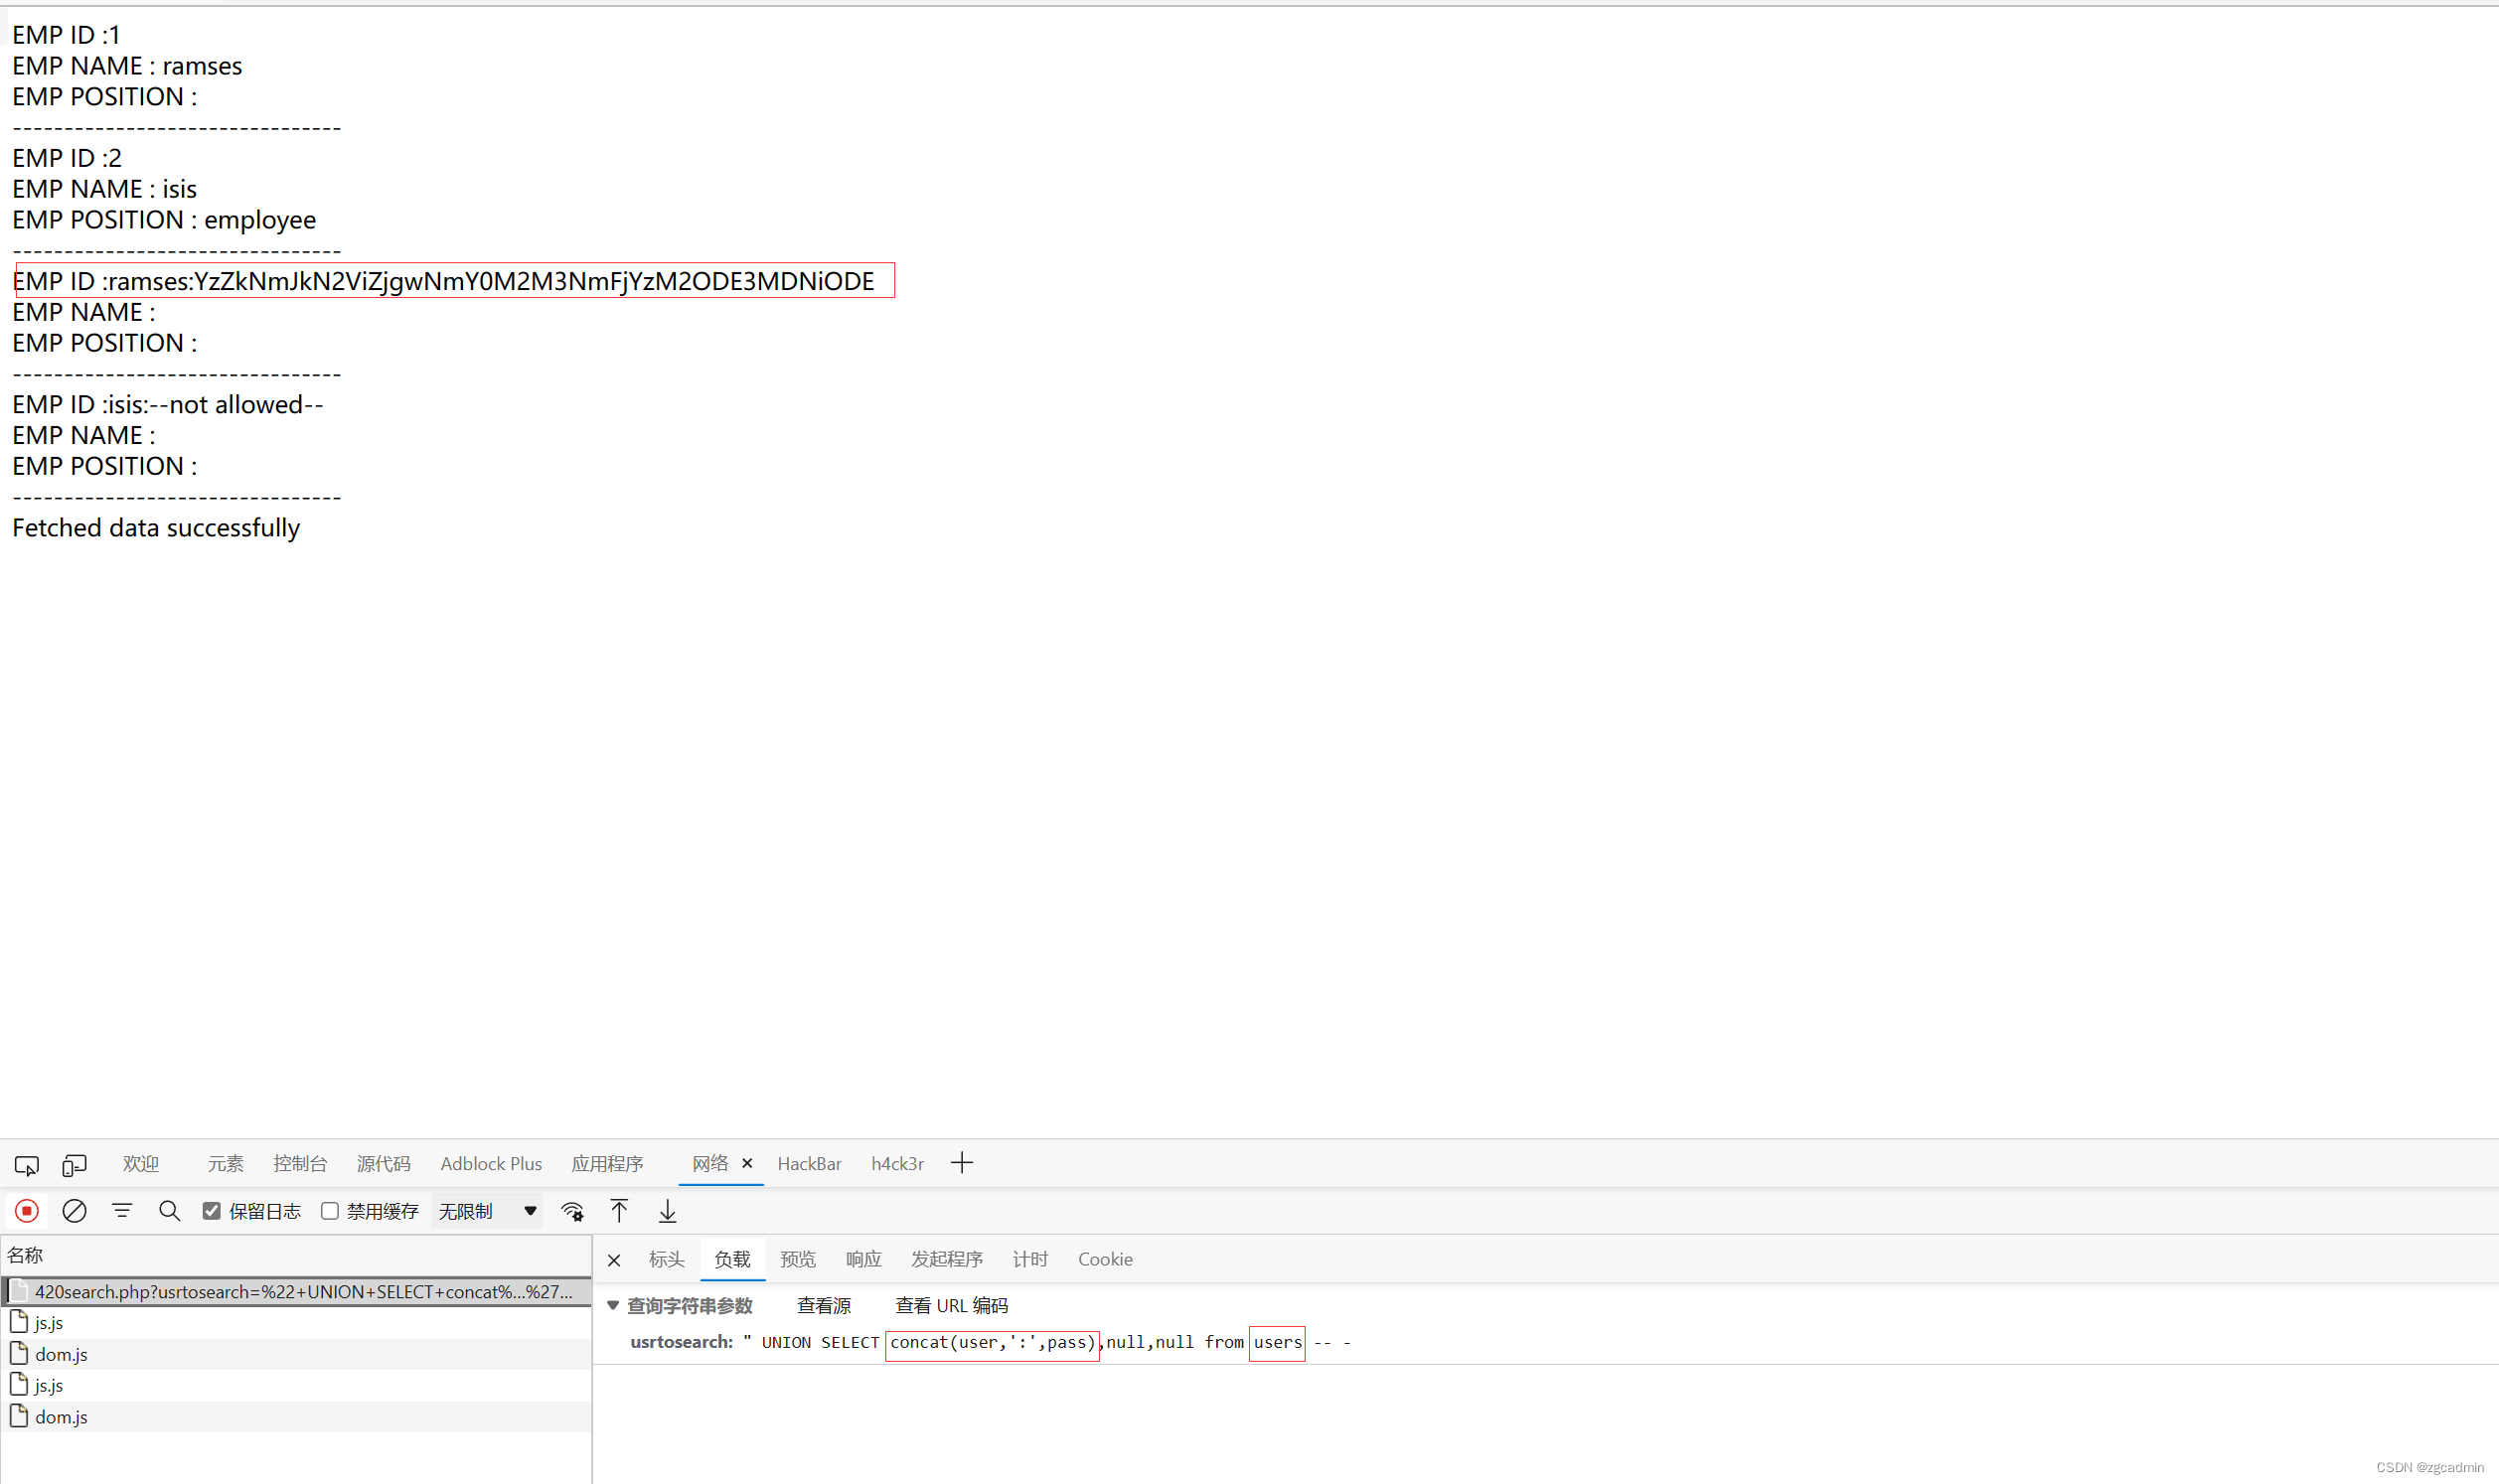The height and width of the screenshot is (1484, 2499).
Task: Open the h4ck3r tab
Action: [897, 1163]
